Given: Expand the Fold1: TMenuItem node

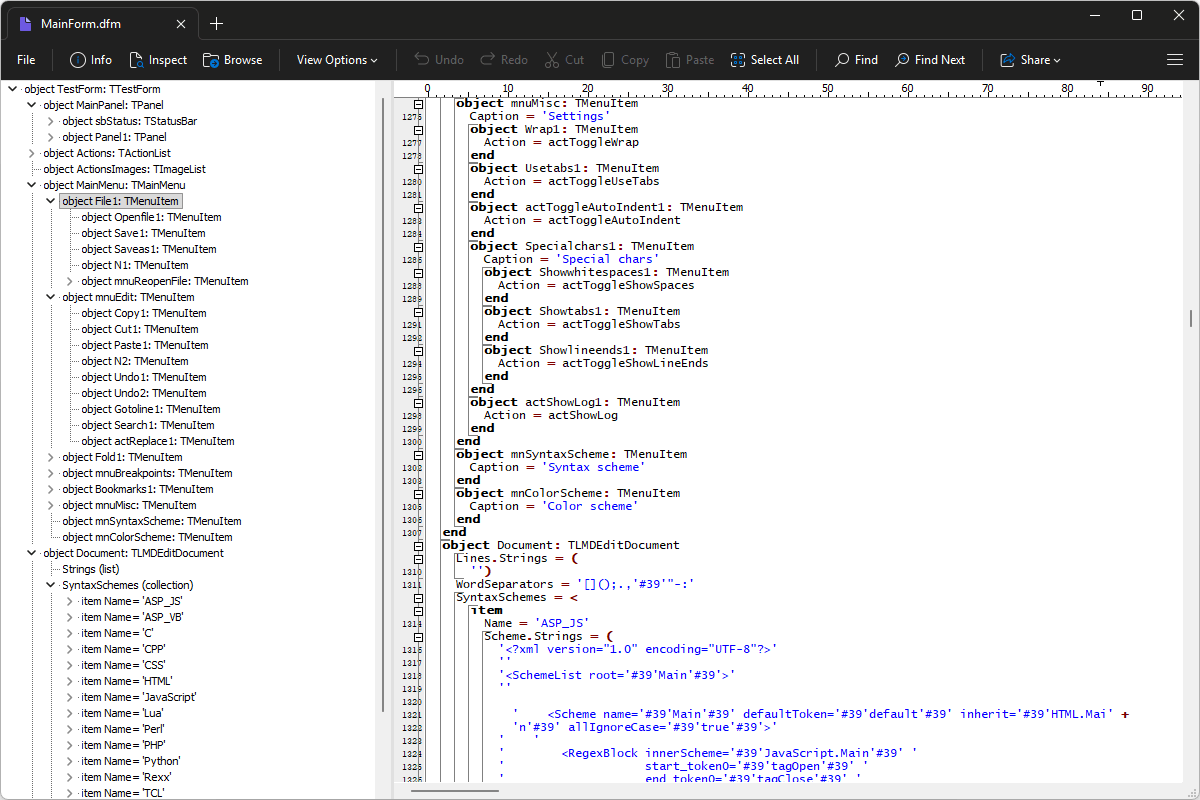Looking at the screenshot, I should (51, 457).
